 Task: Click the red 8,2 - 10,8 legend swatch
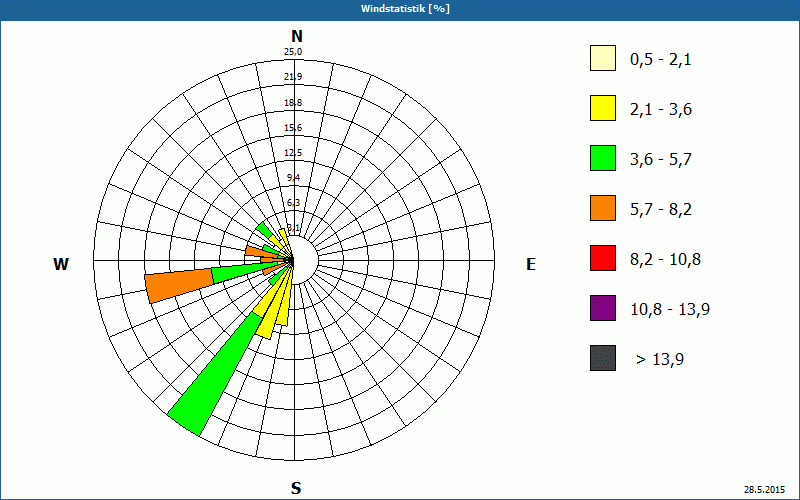[603, 258]
